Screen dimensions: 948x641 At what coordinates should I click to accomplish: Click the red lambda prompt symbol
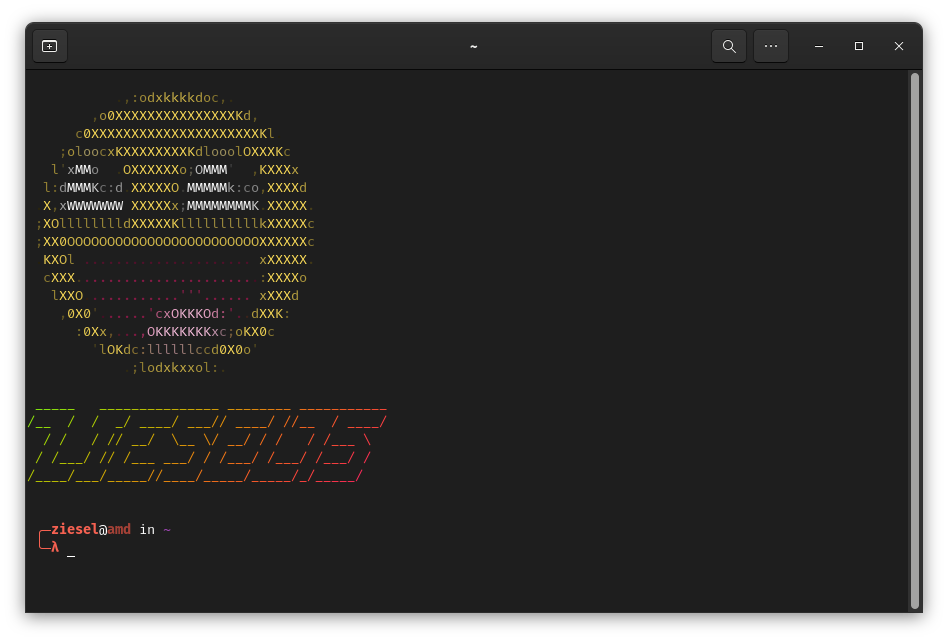click(x=55, y=547)
